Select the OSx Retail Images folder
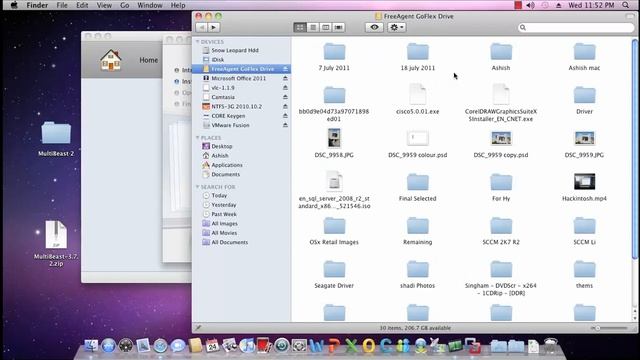This screenshot has width=640, height=360. 334,226
